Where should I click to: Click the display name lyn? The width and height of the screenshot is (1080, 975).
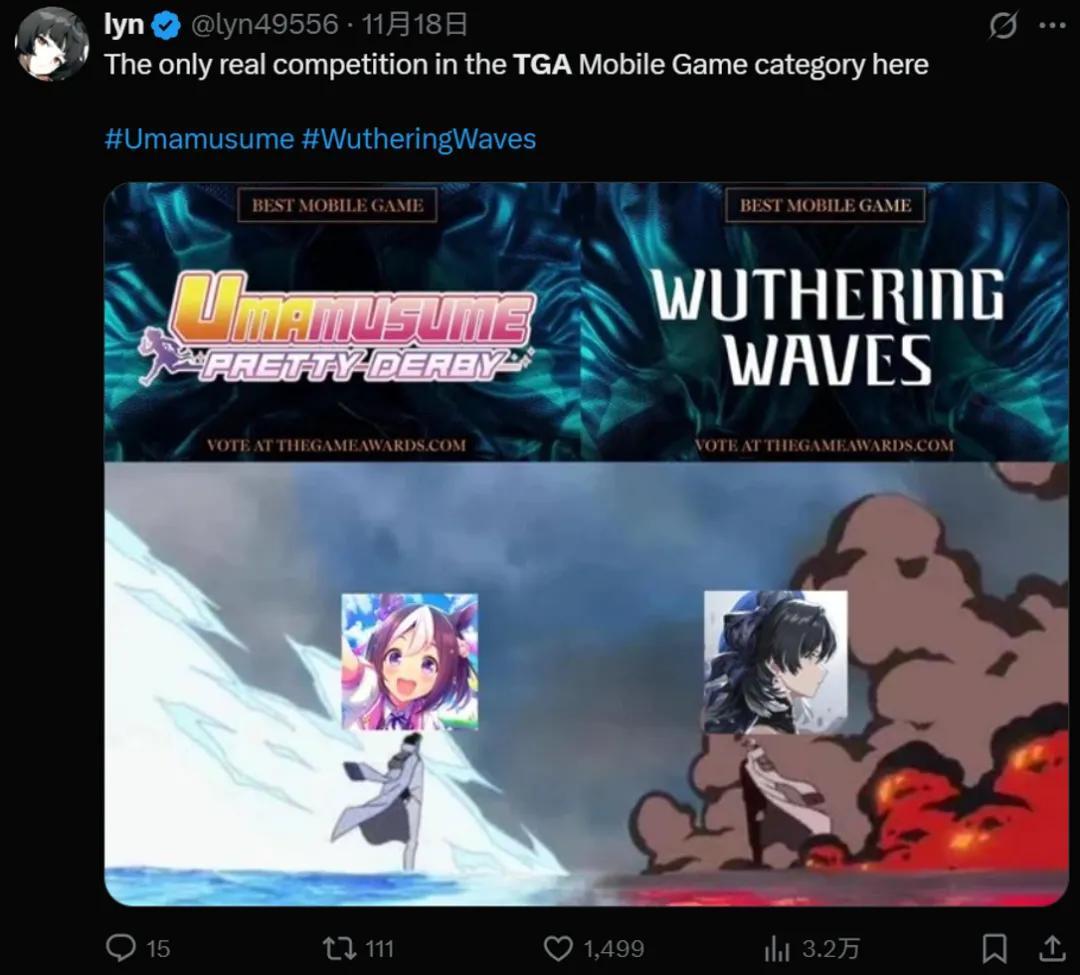tap(124, 25)
